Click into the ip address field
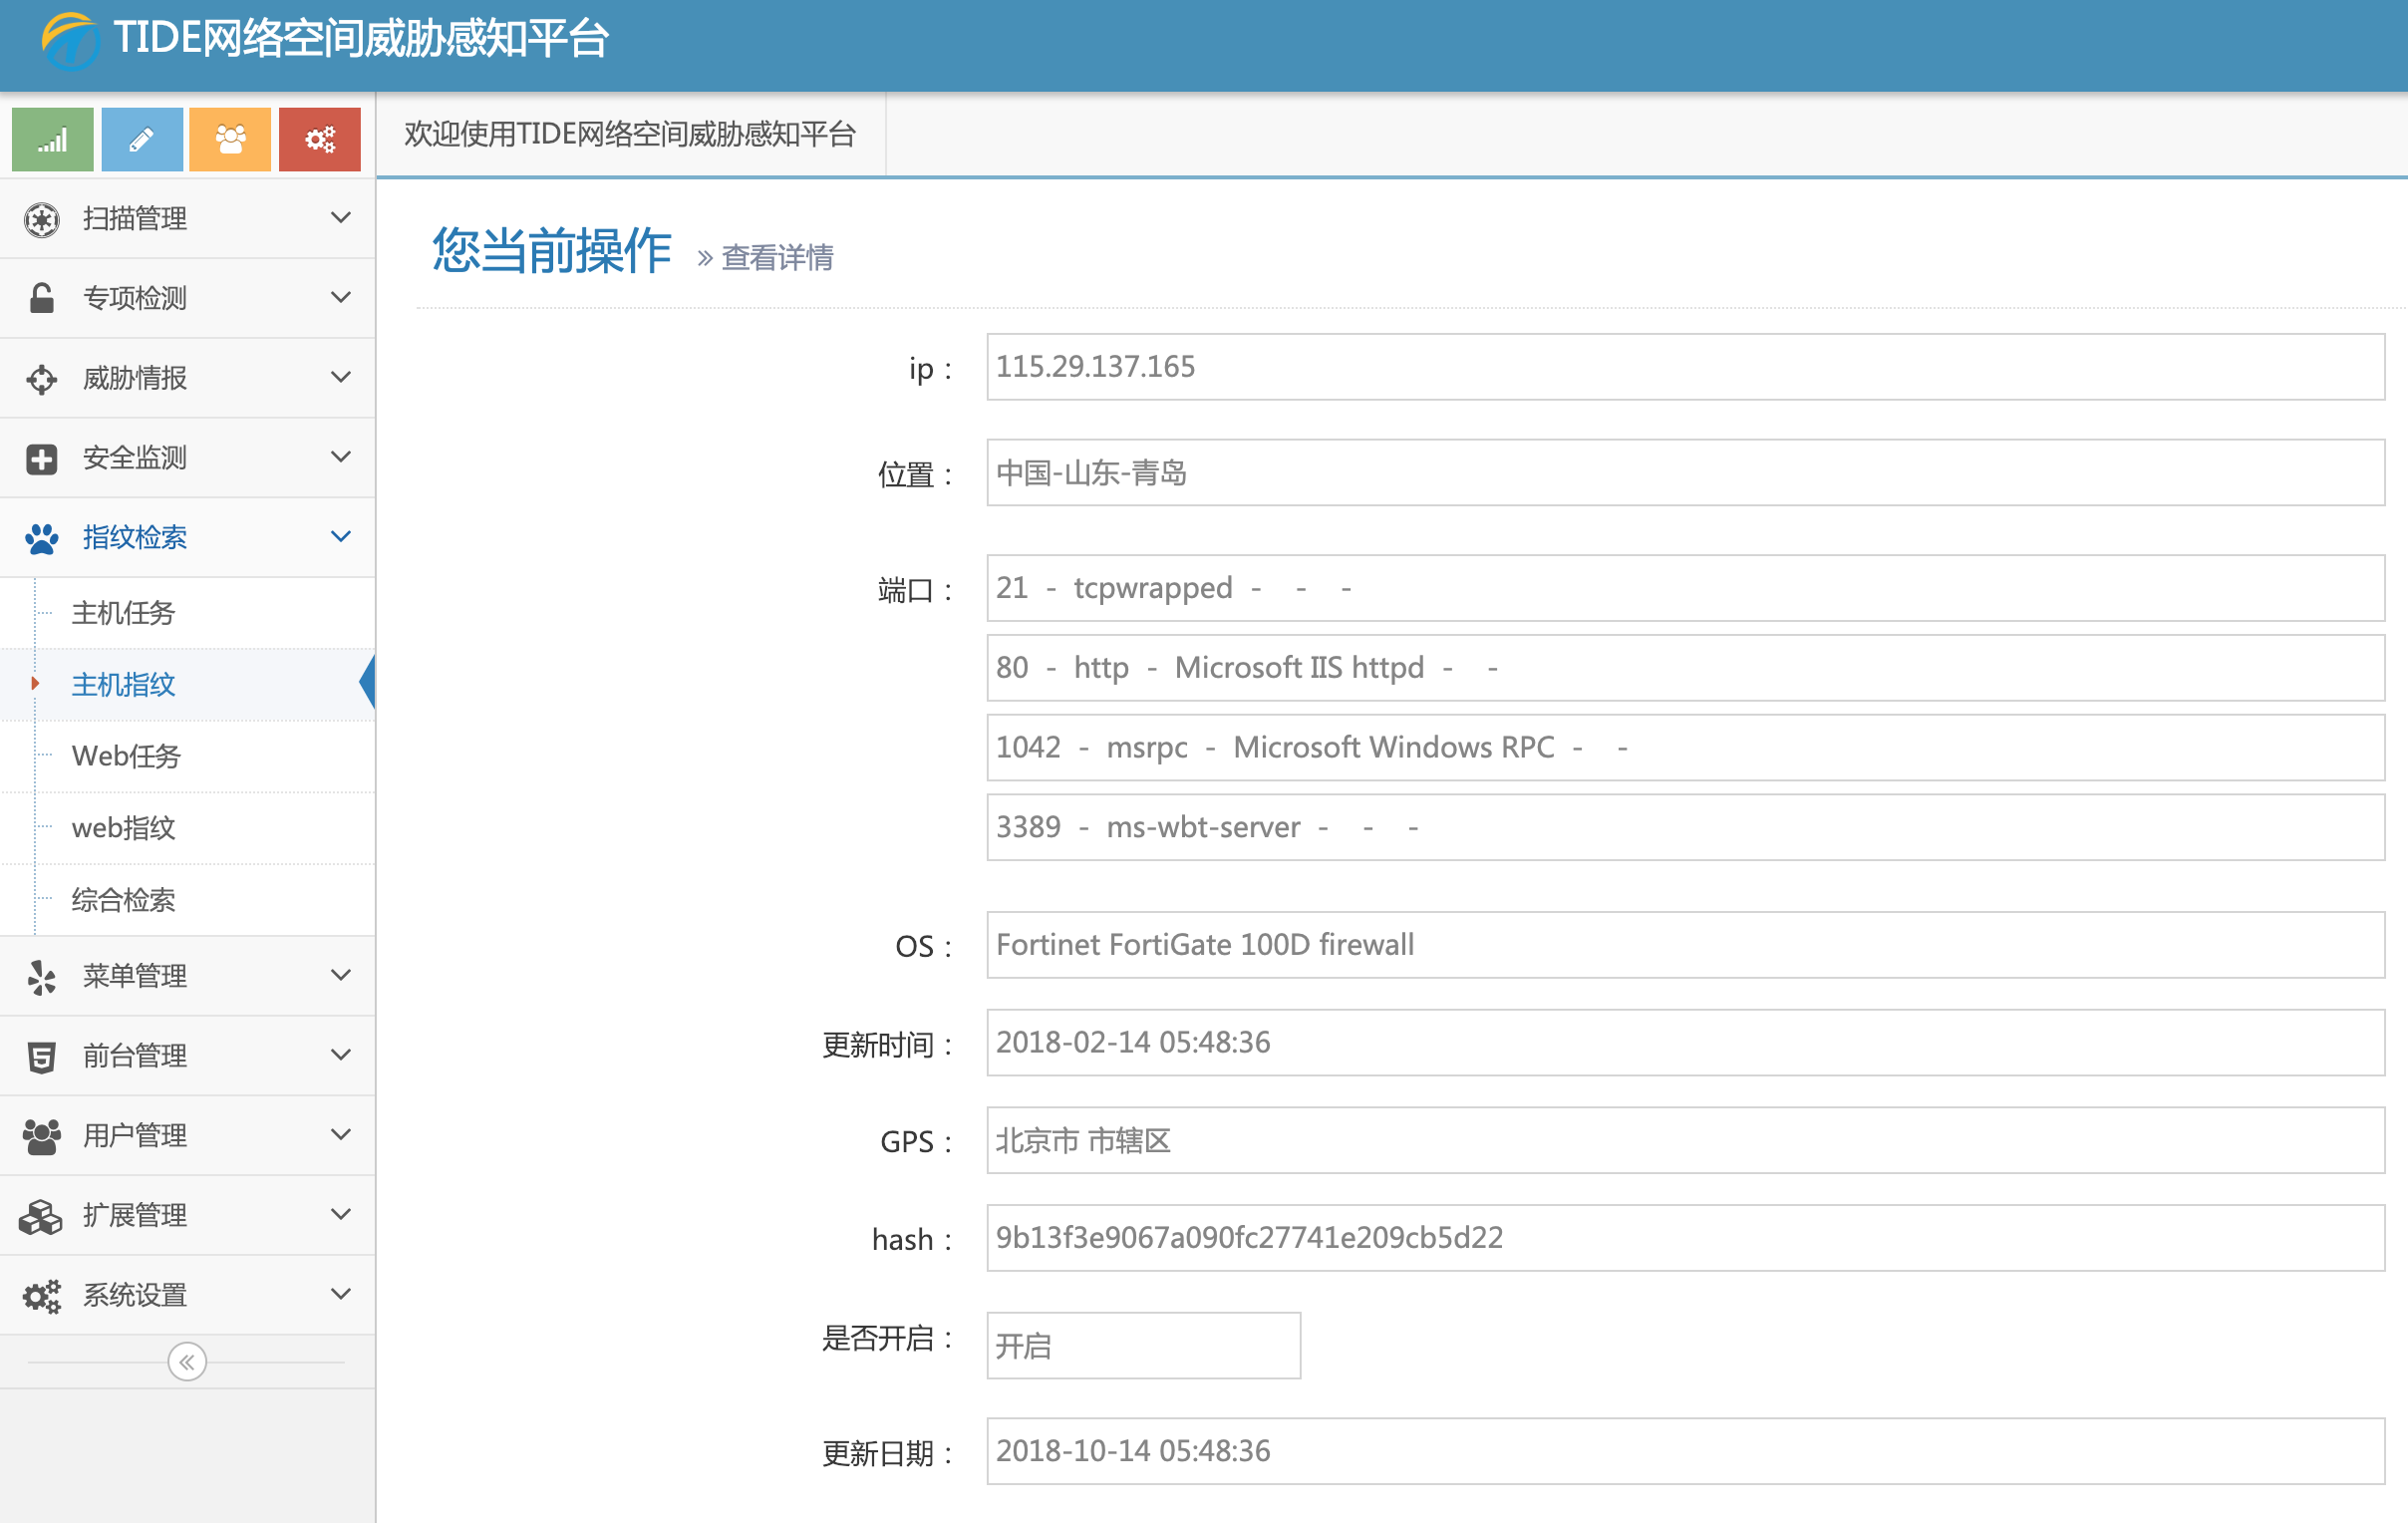Screen dimensions: 2408x1523 pos(1684,367)
